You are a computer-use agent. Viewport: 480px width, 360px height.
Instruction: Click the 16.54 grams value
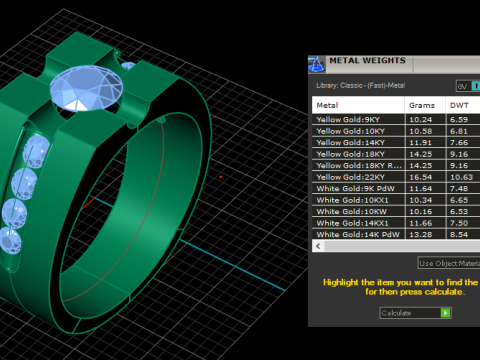(x=420, y=177)
